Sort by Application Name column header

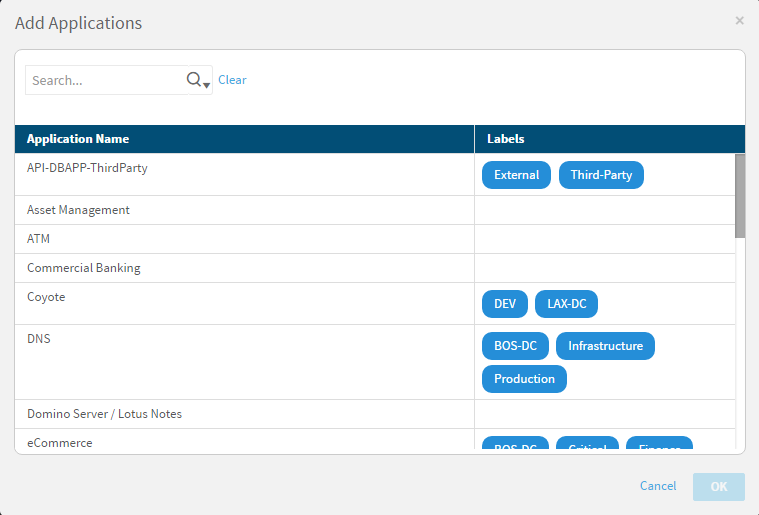[x=78, y=139]
